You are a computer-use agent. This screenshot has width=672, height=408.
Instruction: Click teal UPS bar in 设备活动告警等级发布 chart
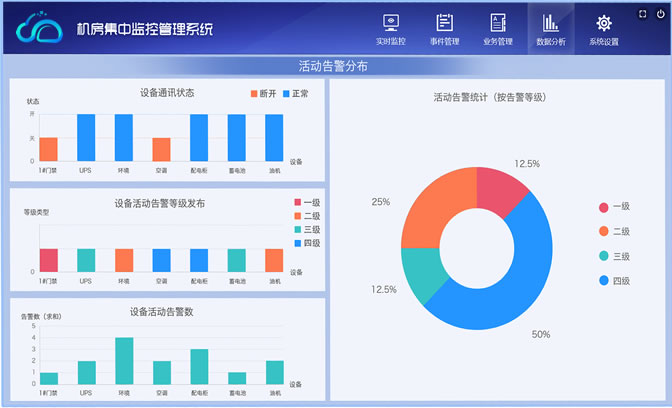tap(86, 260)
